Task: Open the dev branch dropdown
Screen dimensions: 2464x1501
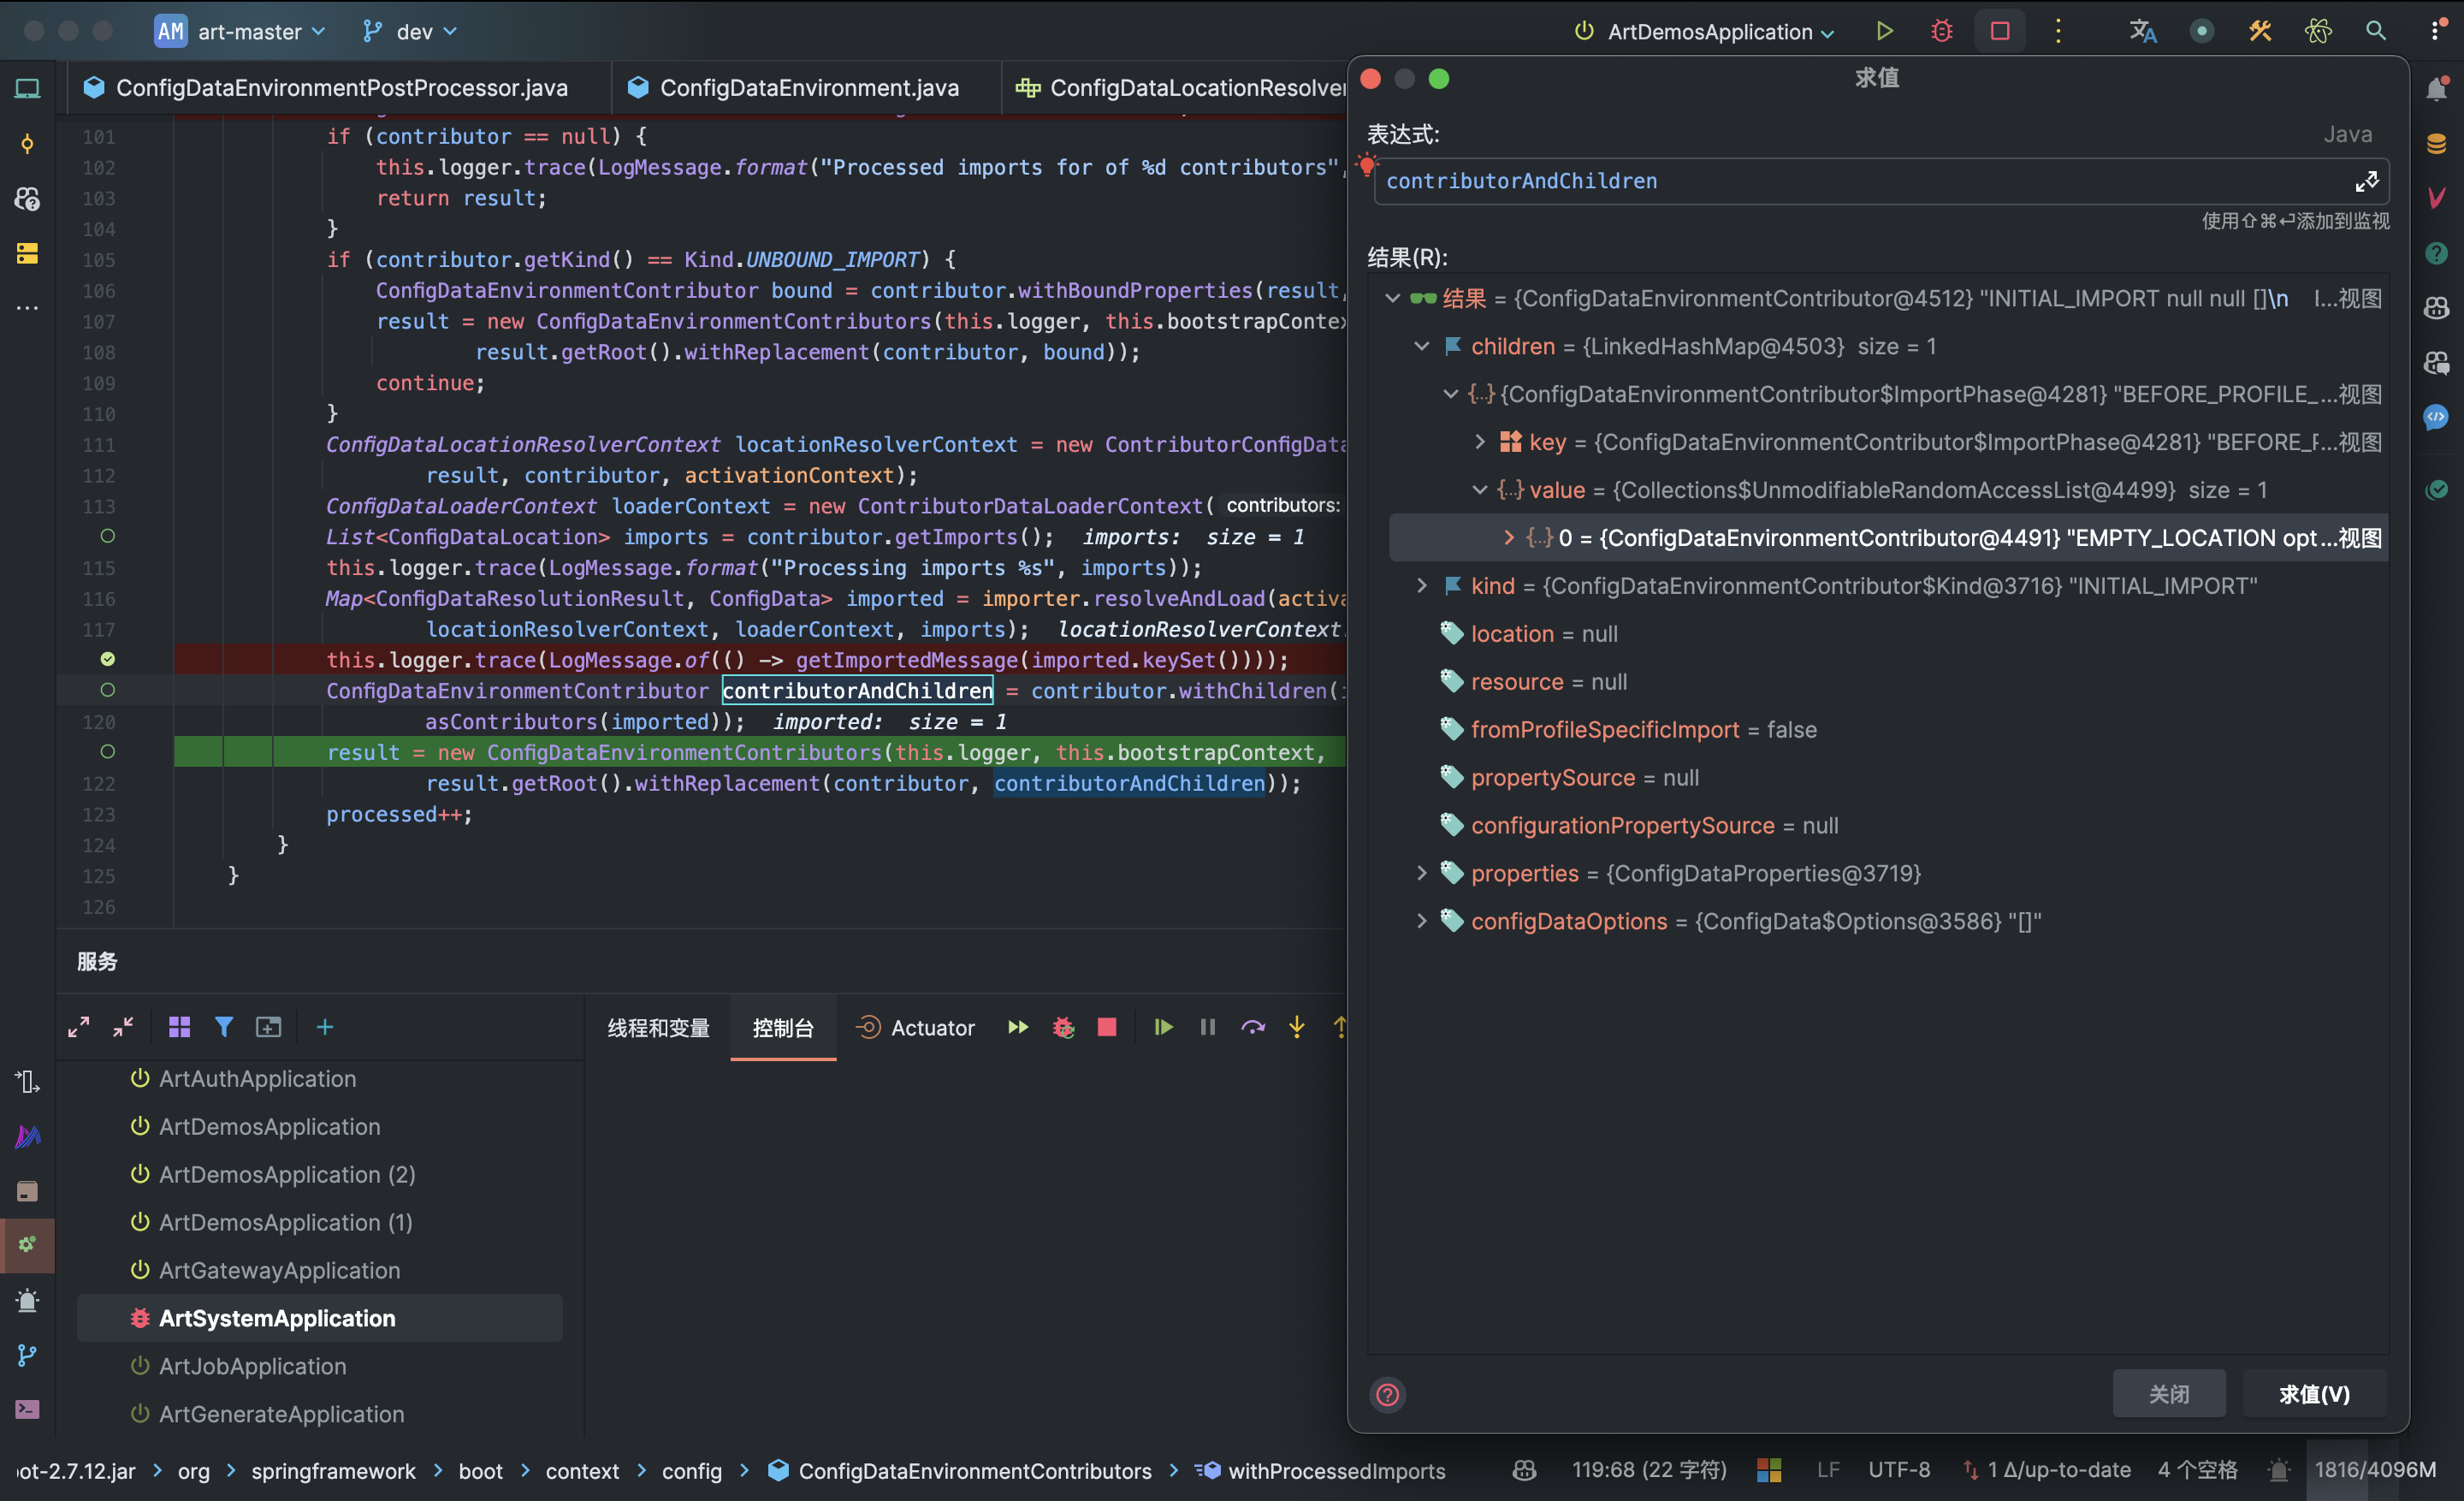Action: [x=413, y=32]
